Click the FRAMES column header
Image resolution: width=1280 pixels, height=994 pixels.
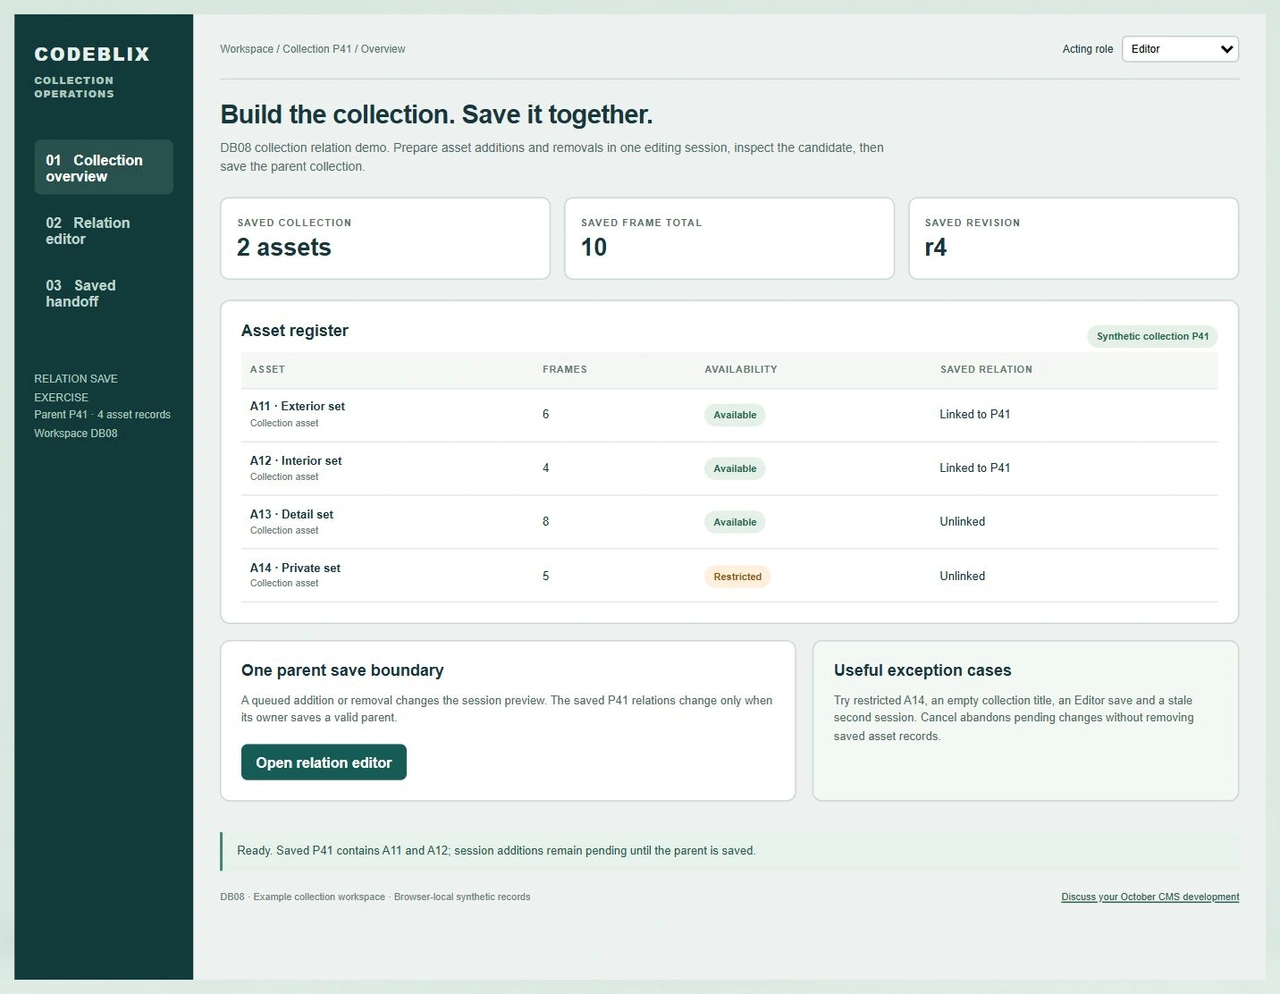click(565, 369)
